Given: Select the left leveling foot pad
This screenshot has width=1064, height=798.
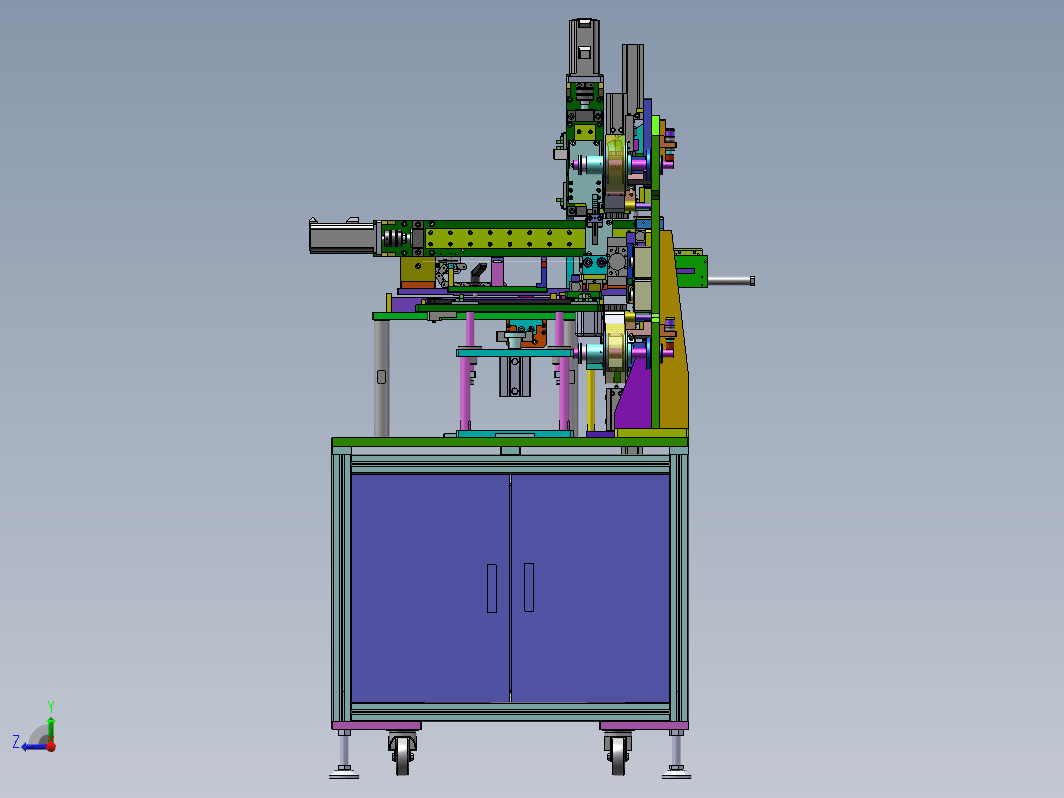Looking at the screenshot, I should click(x=344, y=773).
